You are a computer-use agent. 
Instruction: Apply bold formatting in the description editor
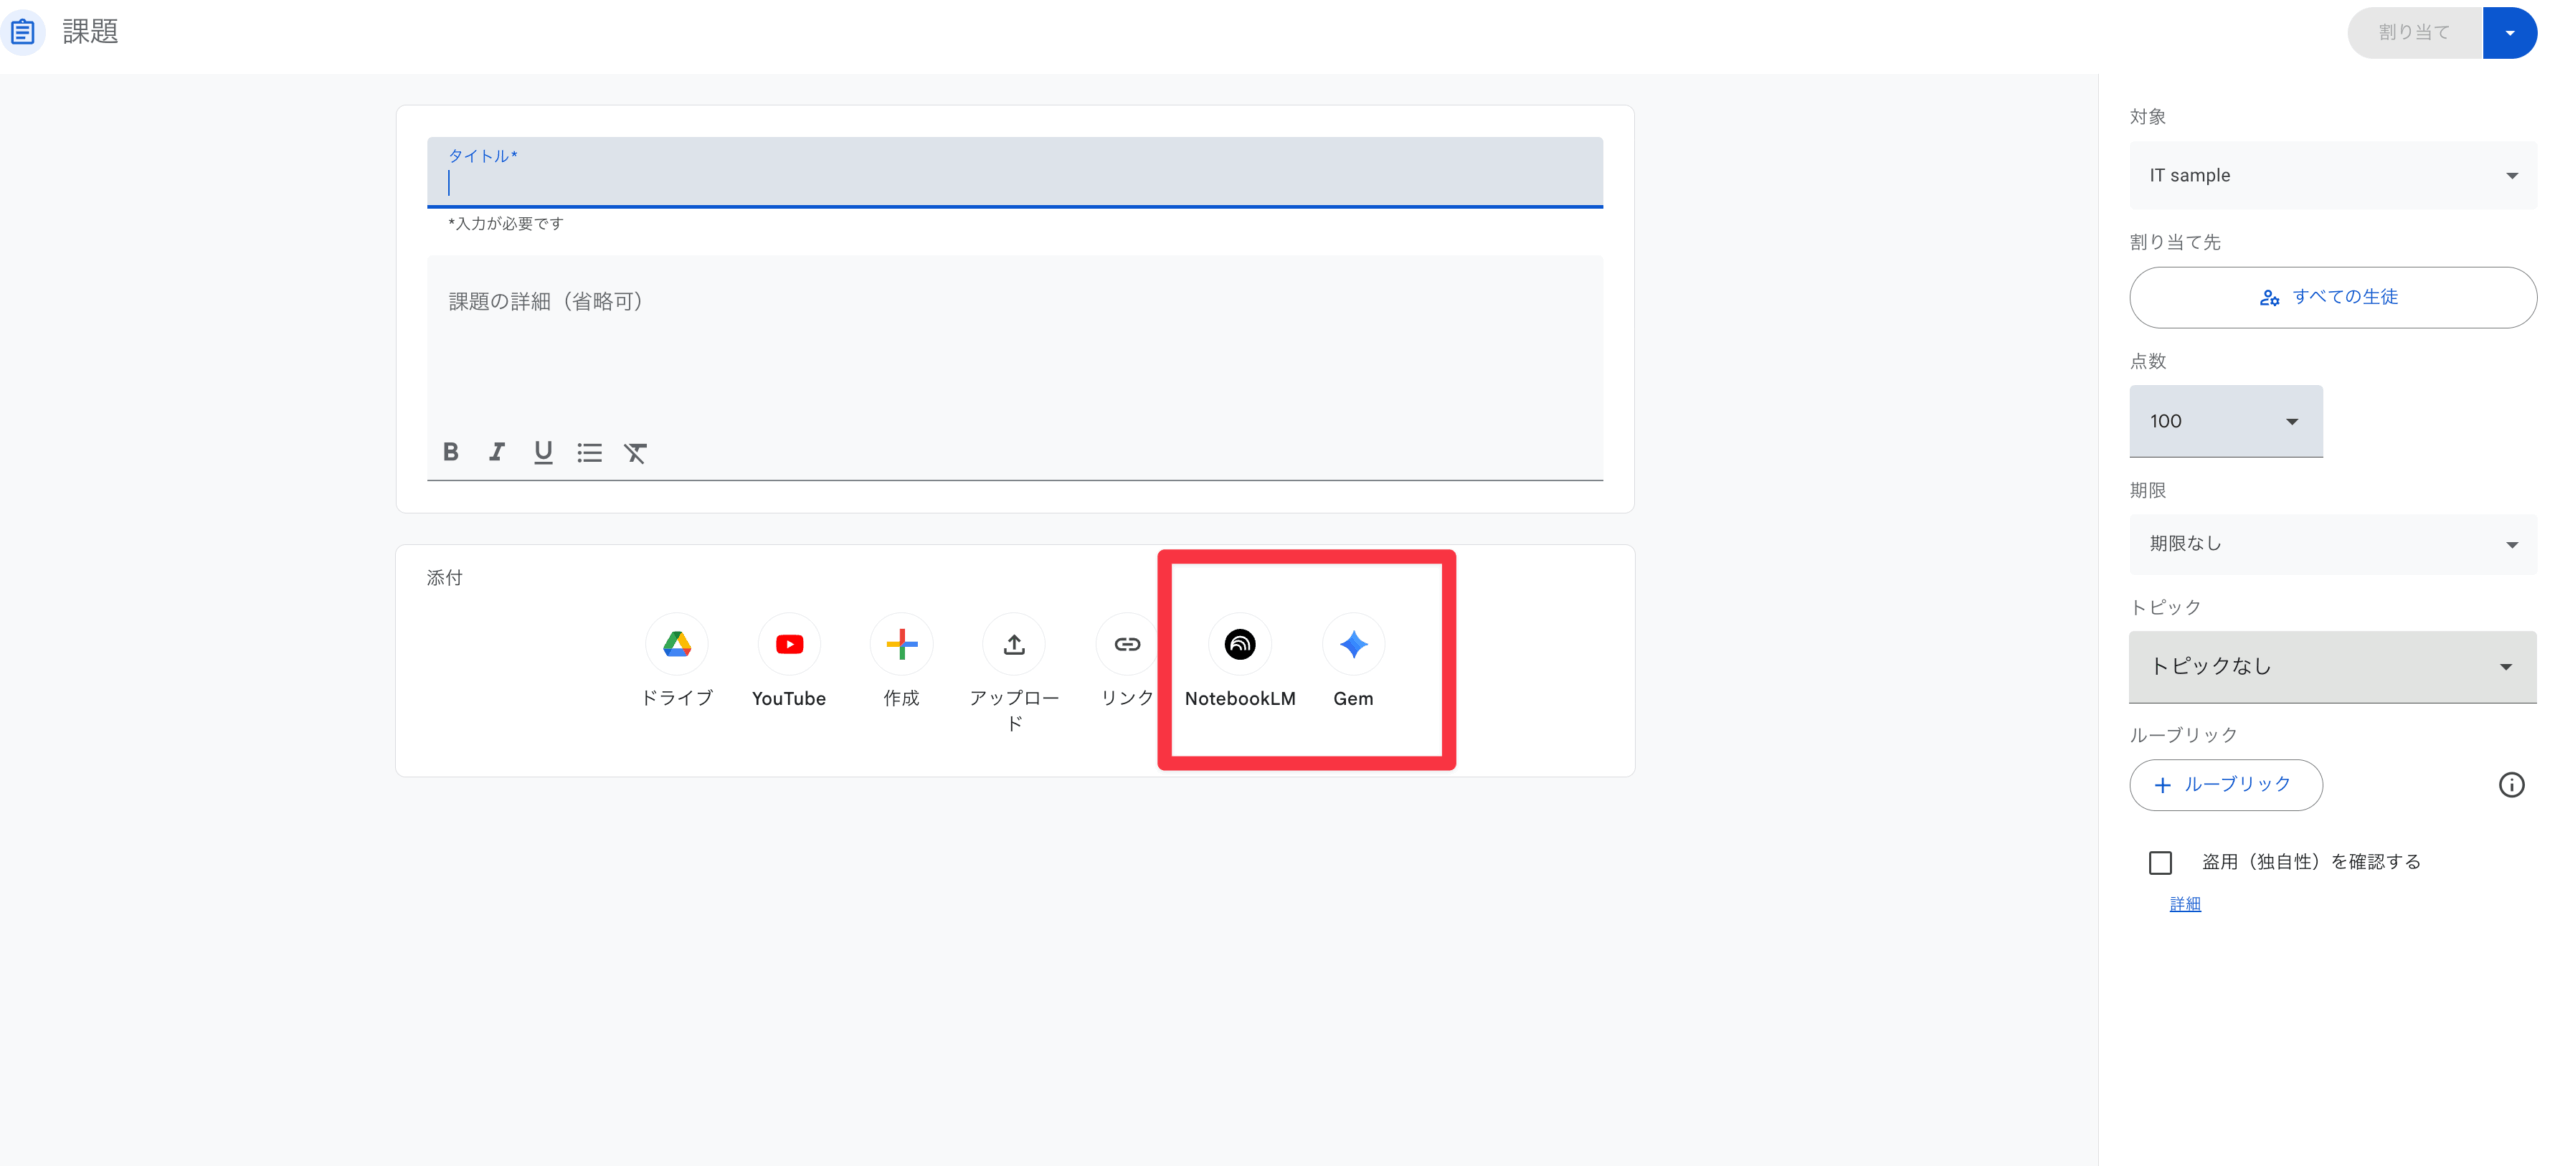(x=450, y=452)
